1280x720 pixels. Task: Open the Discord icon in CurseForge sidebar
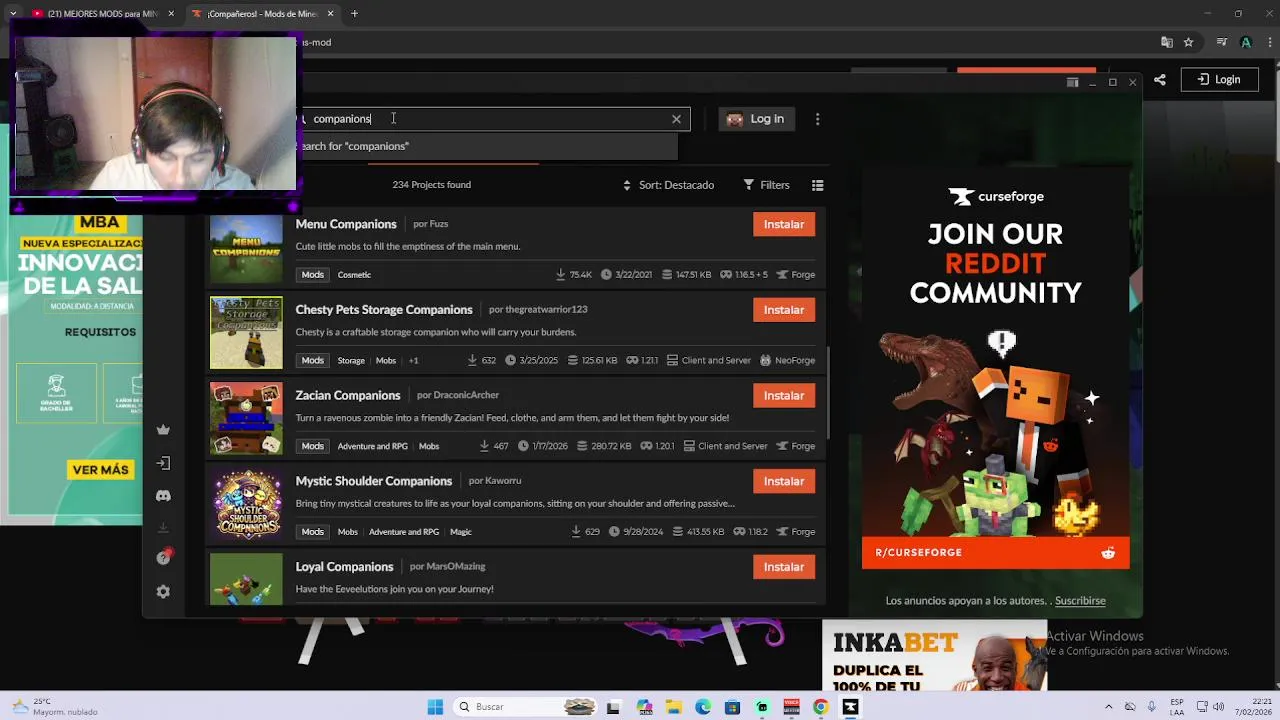(x=163, y=495)
